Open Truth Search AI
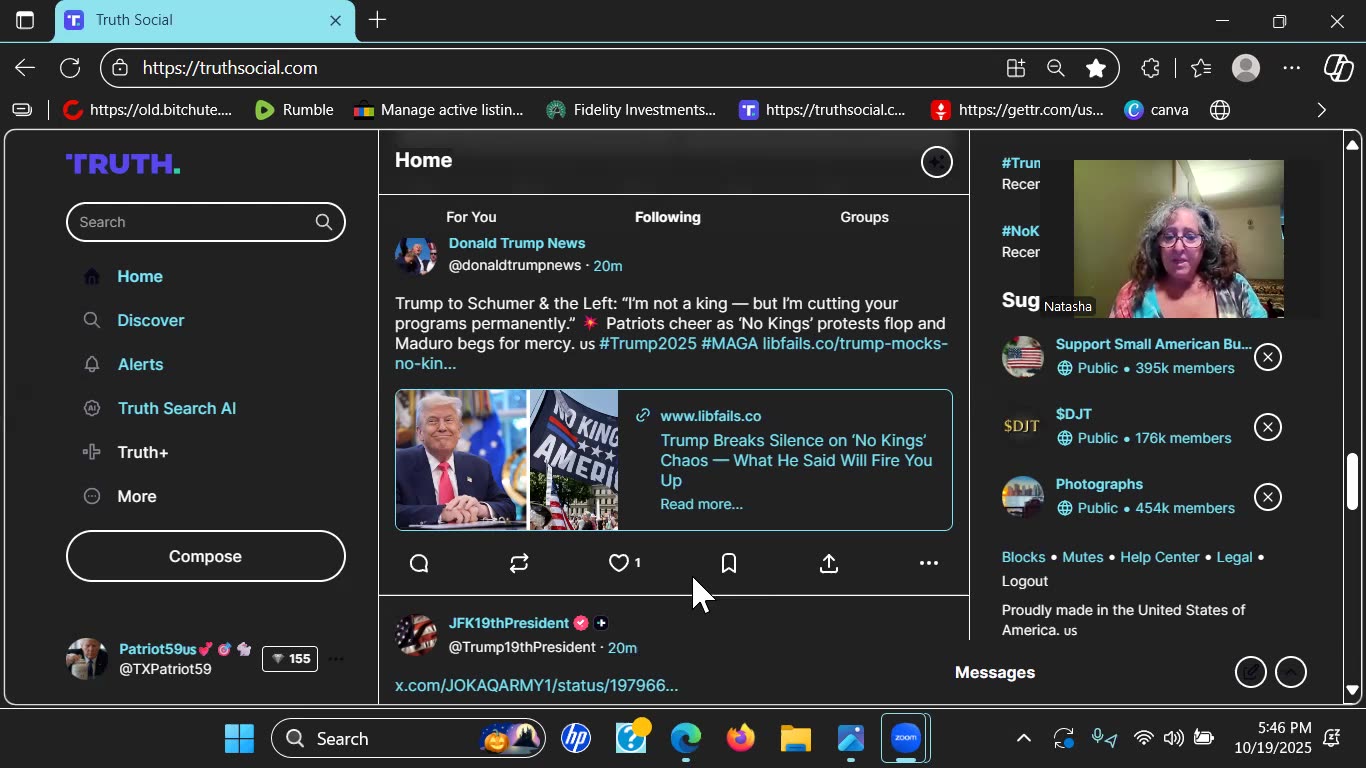Viewport: 1366px width, 768px height. [177, 409]
